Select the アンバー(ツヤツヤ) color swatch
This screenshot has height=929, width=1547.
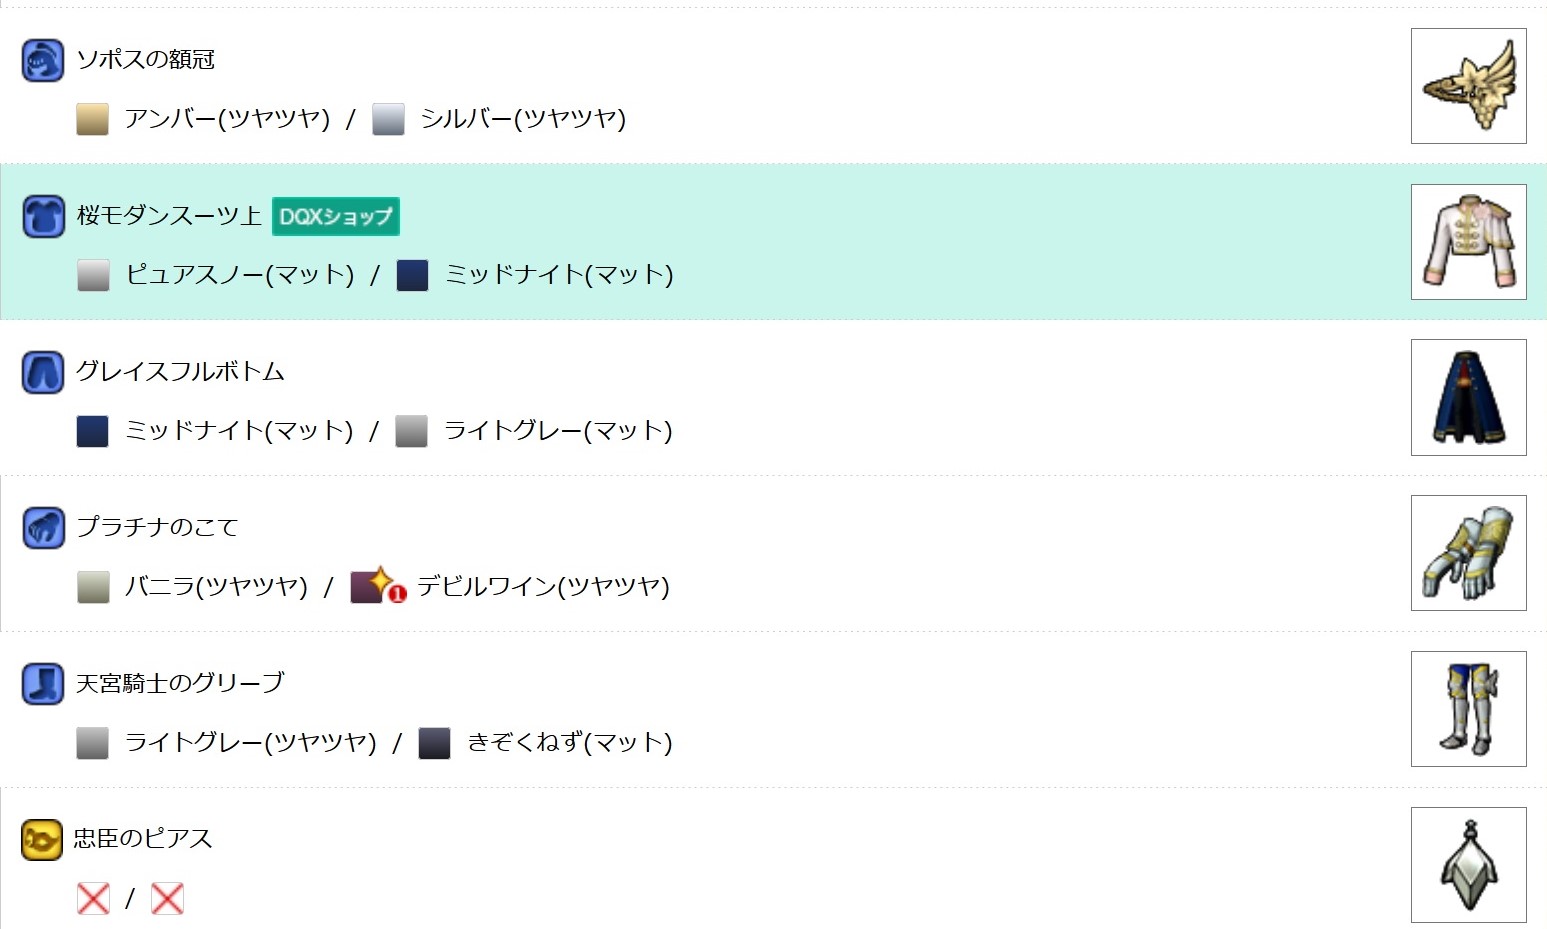(92, 118)
